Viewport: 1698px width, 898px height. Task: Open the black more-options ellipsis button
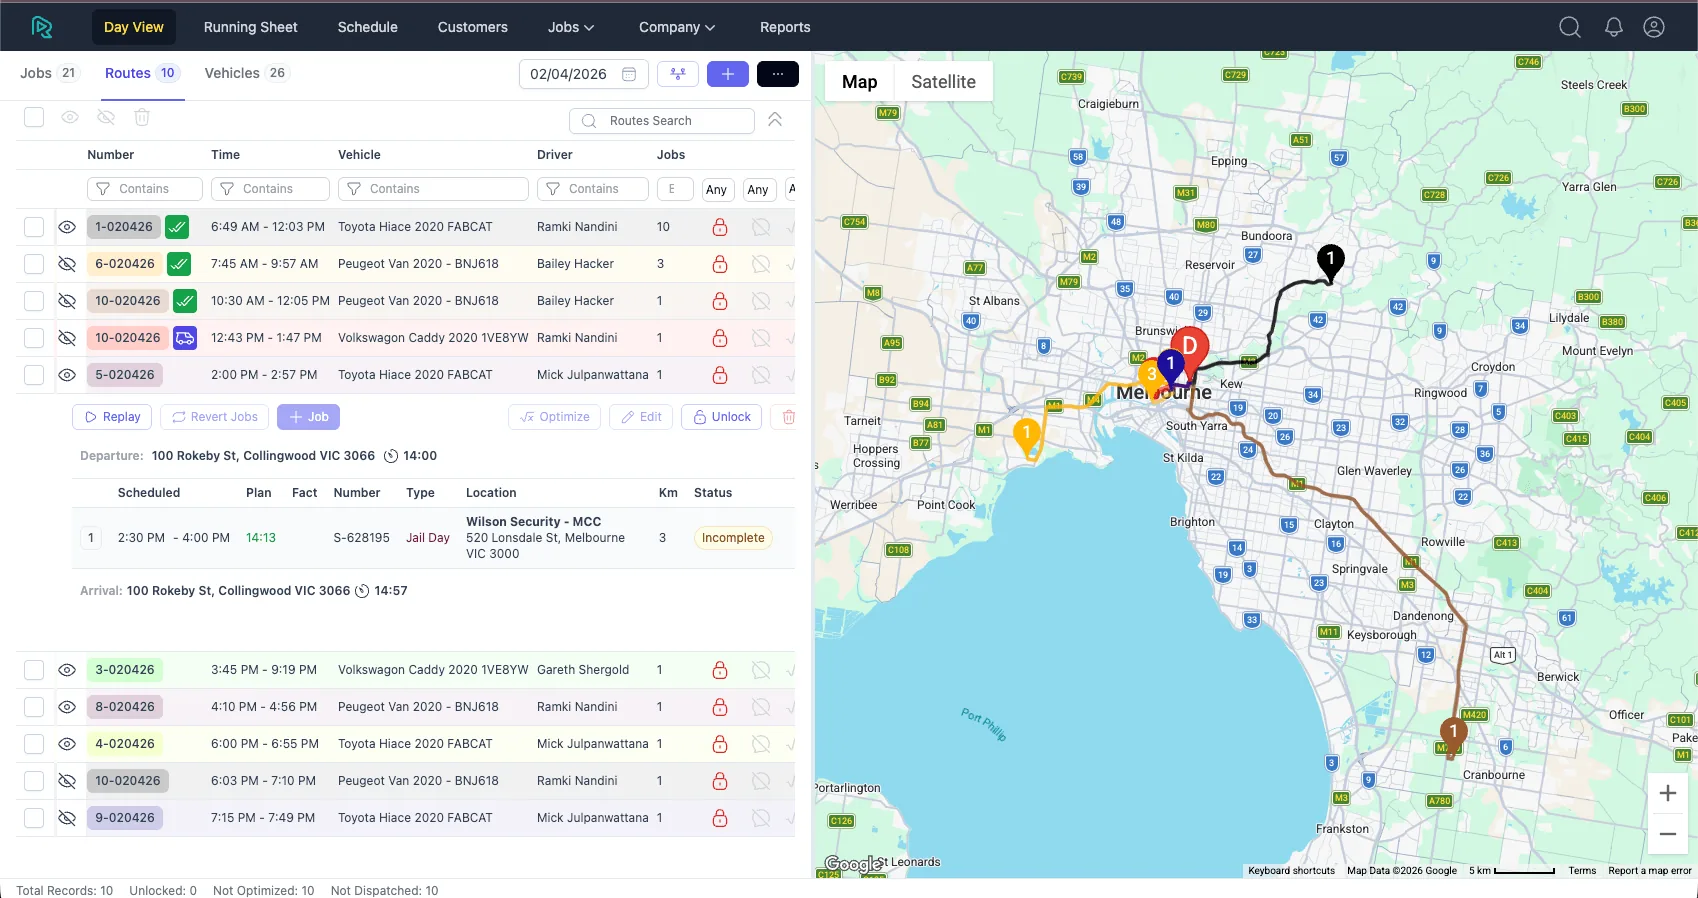tap(778, 74)
